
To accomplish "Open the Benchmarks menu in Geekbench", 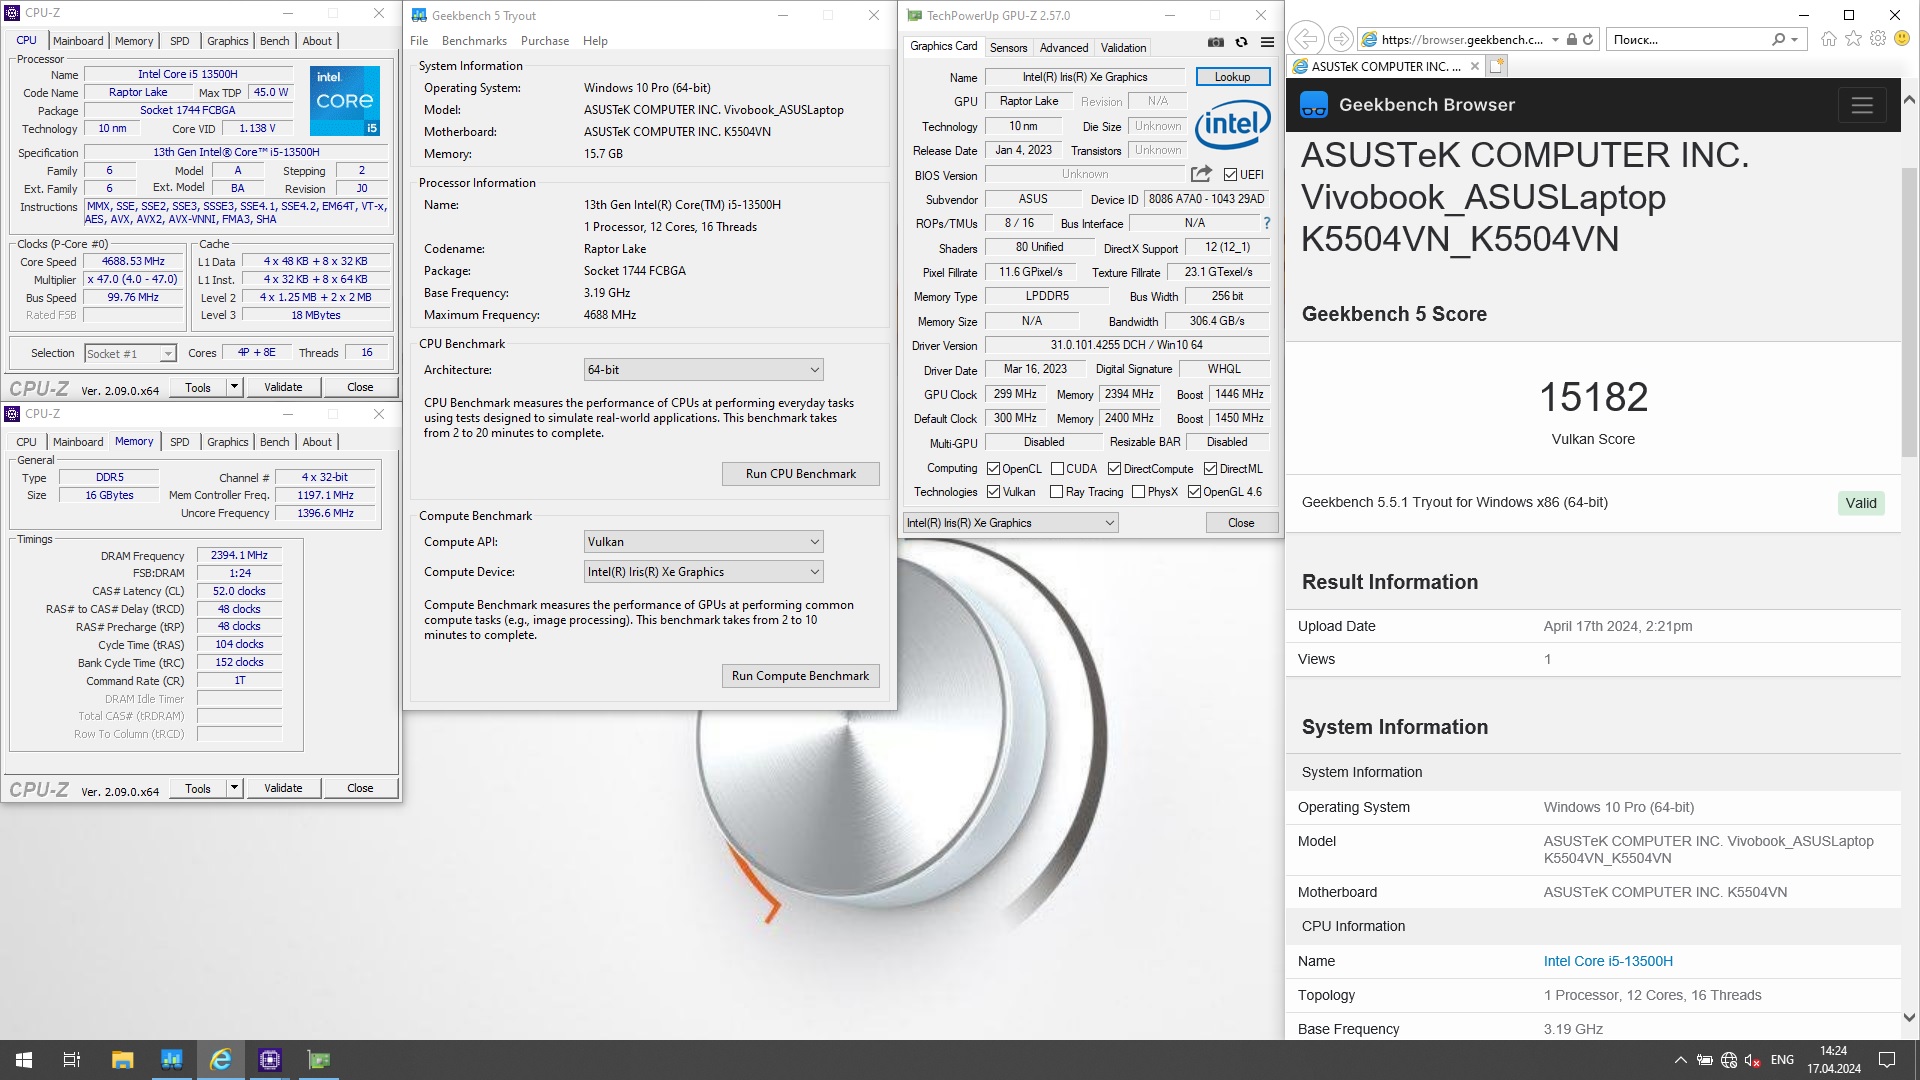I will point(474,40).
